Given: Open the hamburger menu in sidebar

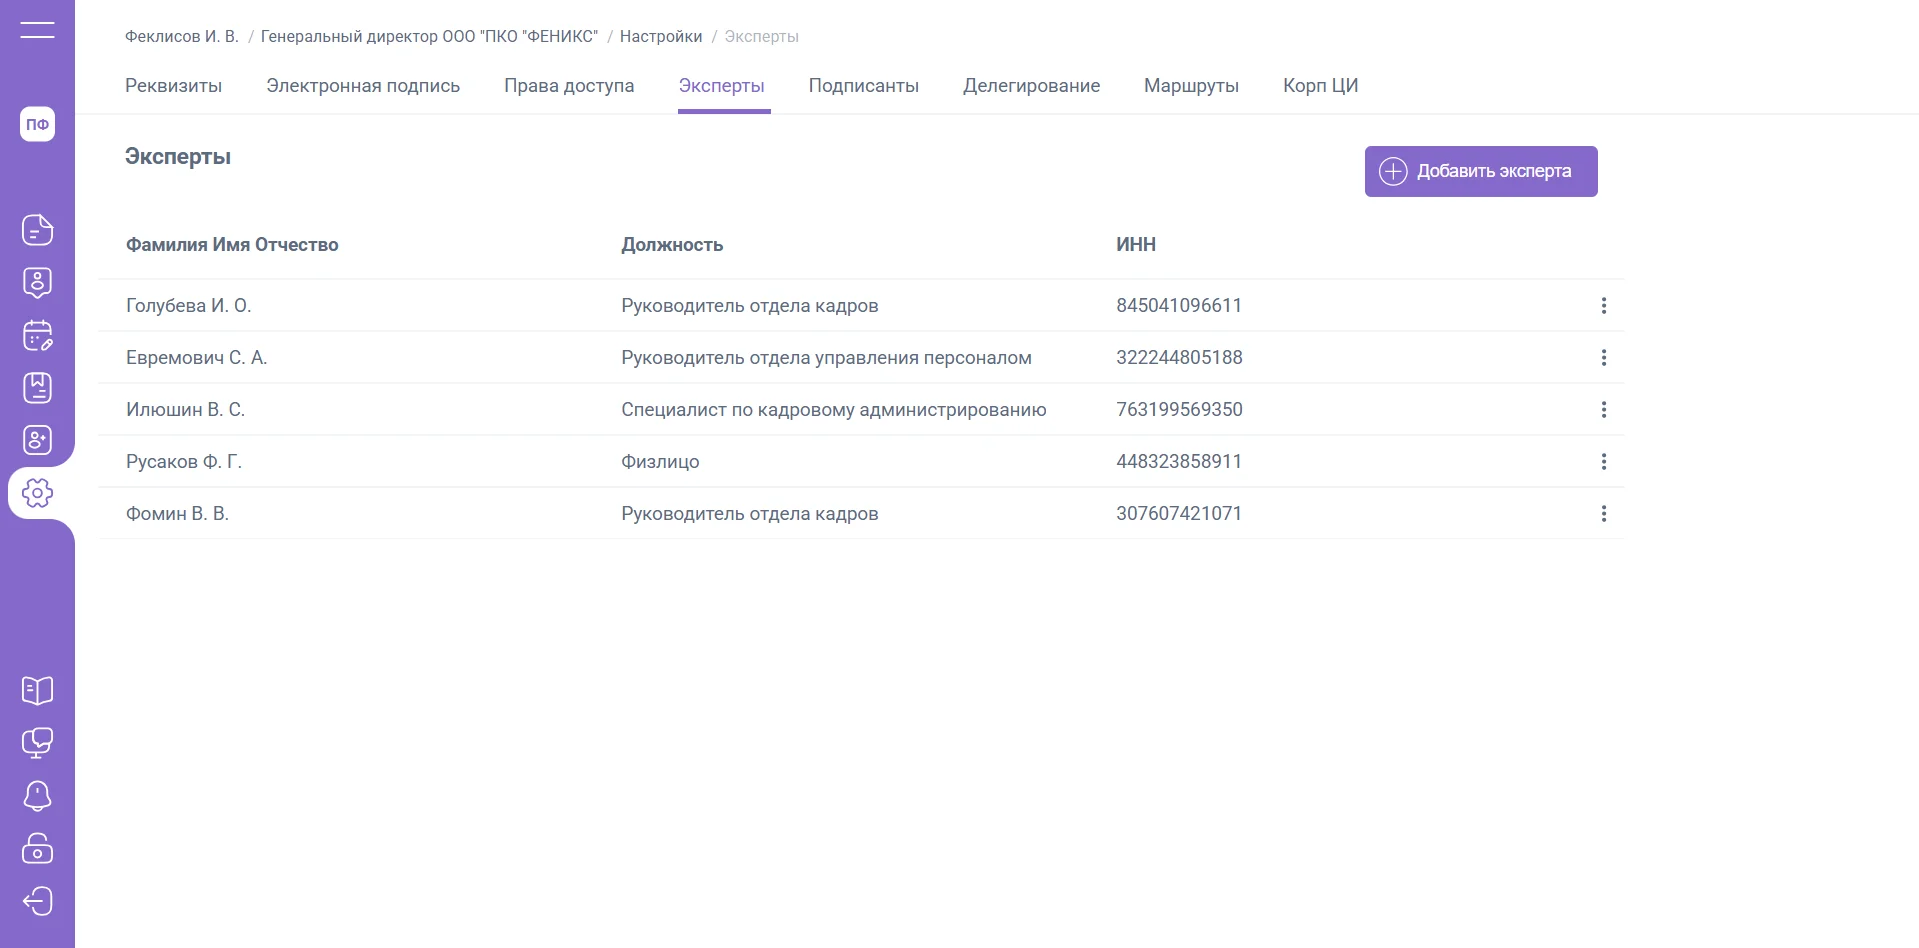Looking at the screenshot, I should tap(37, 30).
